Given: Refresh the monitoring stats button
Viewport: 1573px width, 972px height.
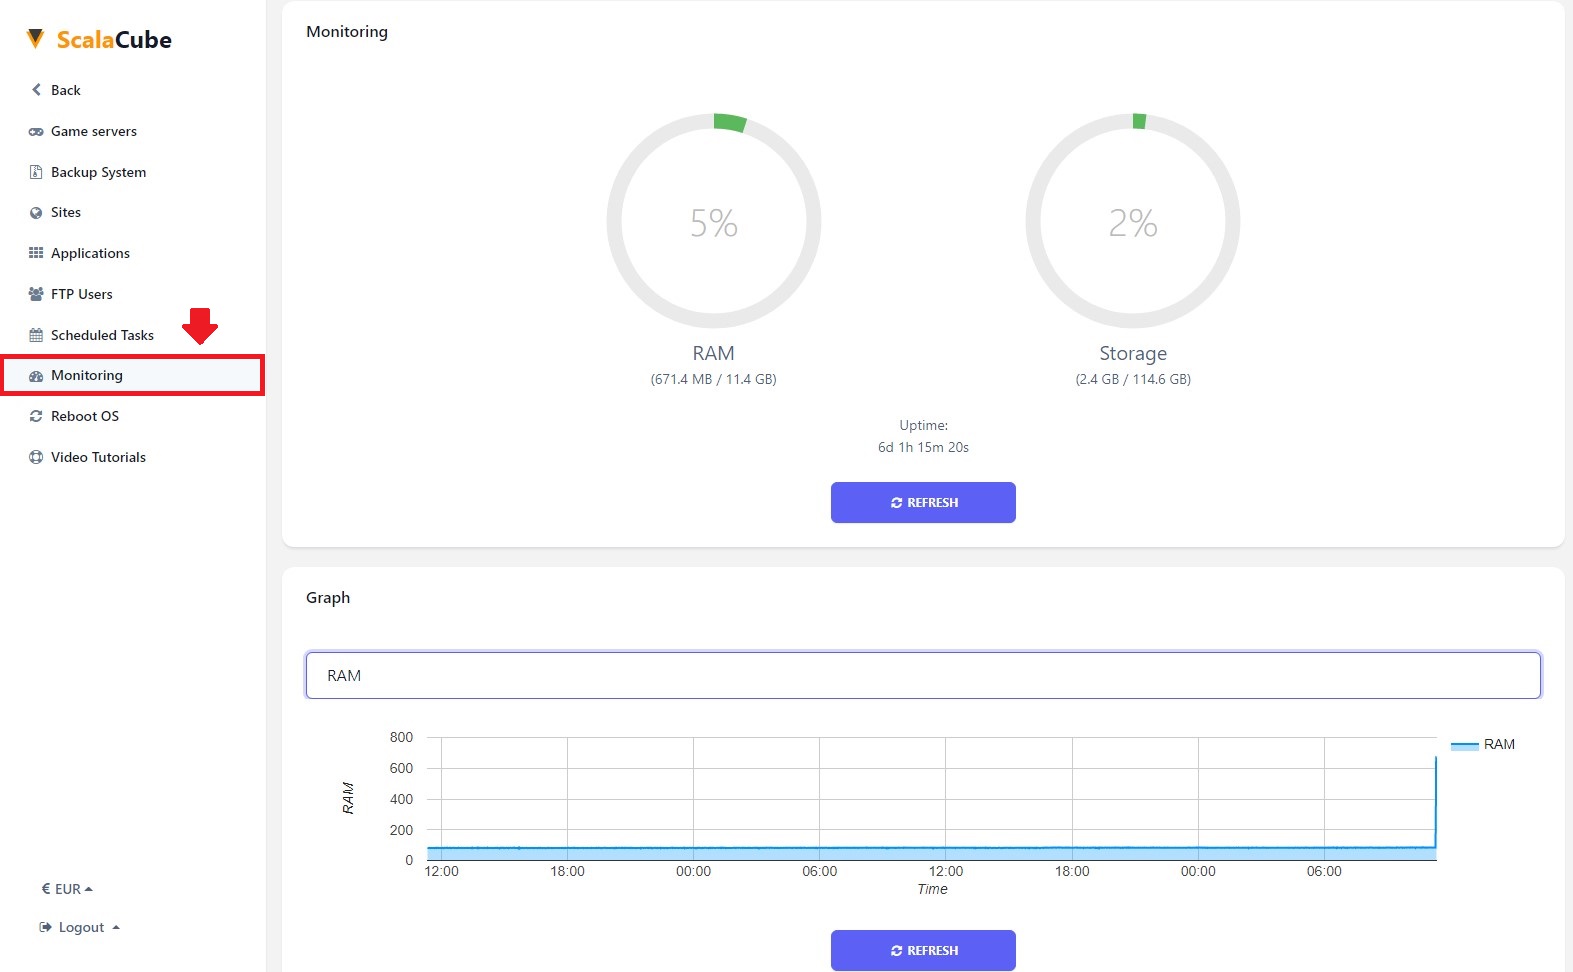Looking at the screenshot, I should pos(923,502).
